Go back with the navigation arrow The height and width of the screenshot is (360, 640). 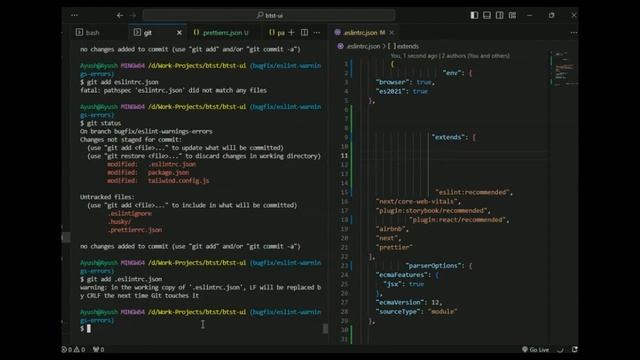click(120, 16)
